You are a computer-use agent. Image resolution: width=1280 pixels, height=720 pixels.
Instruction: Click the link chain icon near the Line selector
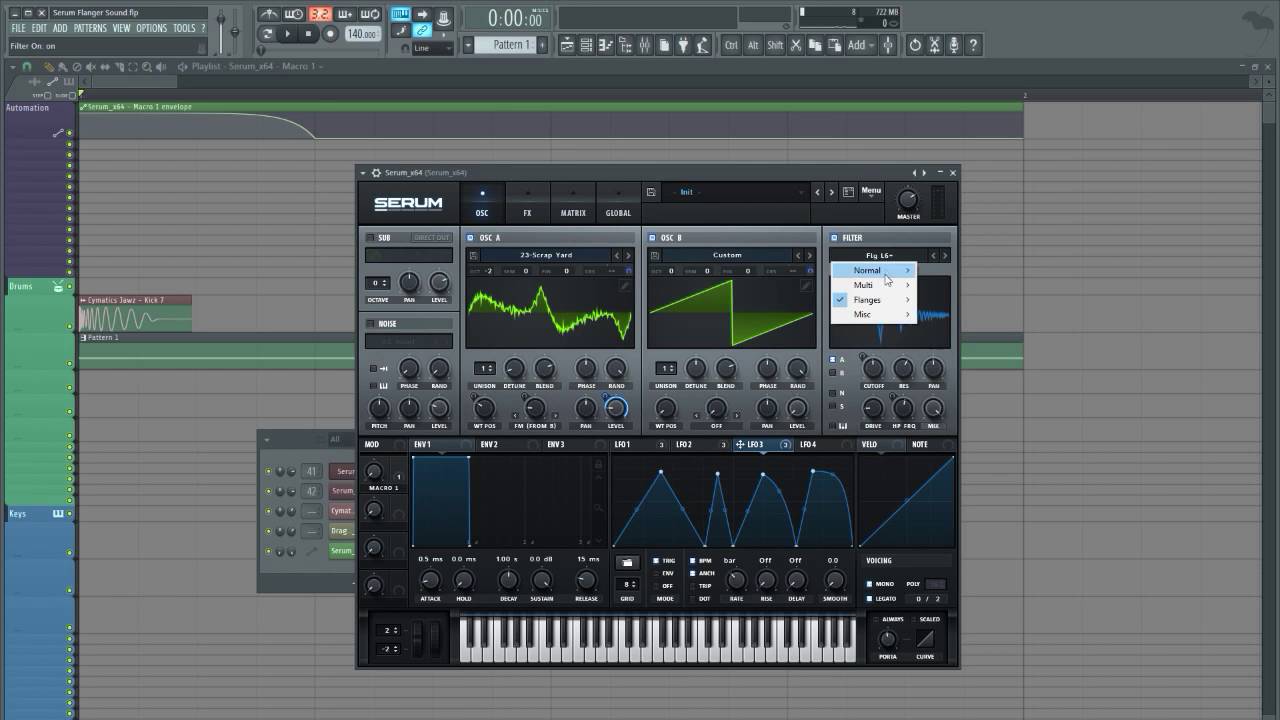tap(423, 31)
